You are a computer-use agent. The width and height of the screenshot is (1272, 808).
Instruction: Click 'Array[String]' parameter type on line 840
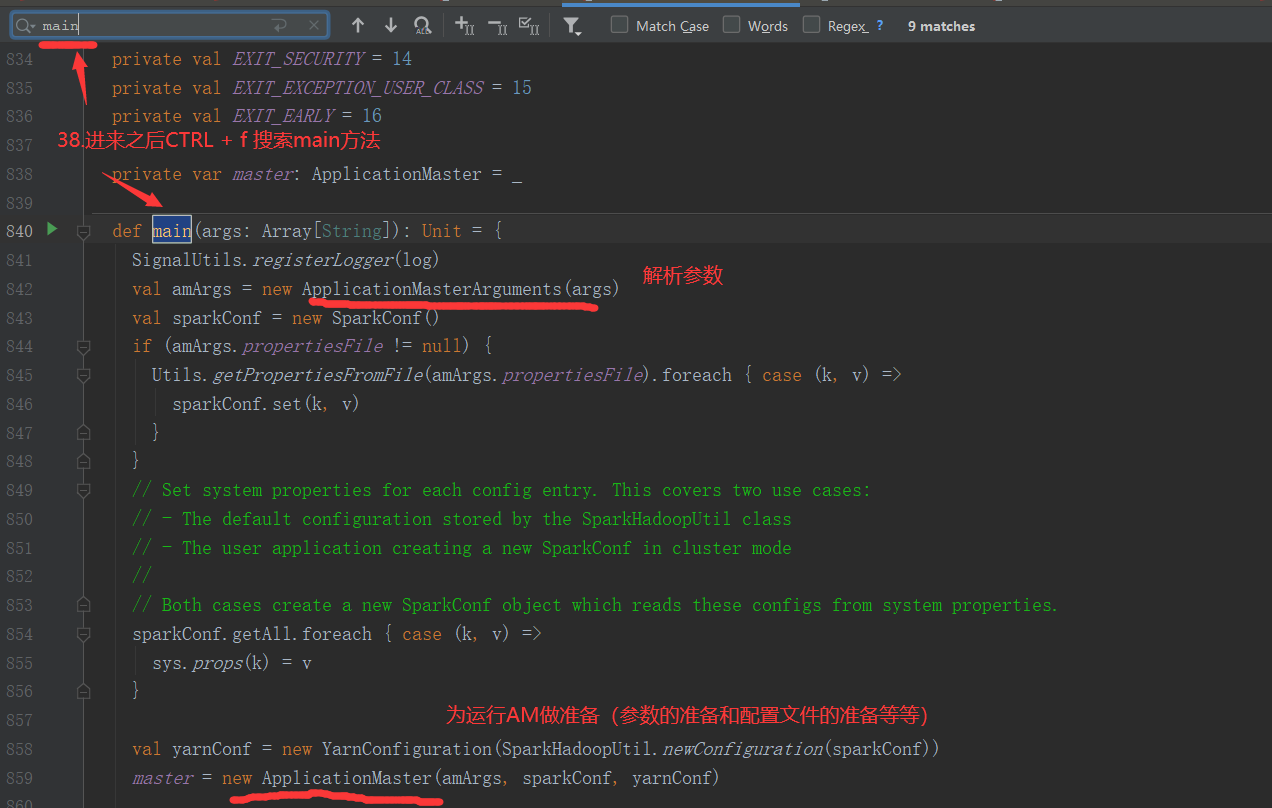(327, 231)
